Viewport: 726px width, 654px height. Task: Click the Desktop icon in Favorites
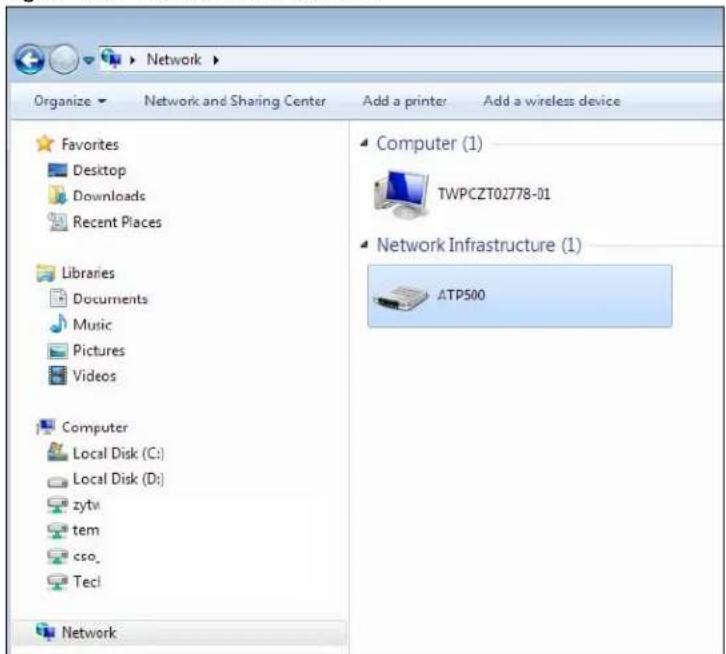tap(57, 170)
